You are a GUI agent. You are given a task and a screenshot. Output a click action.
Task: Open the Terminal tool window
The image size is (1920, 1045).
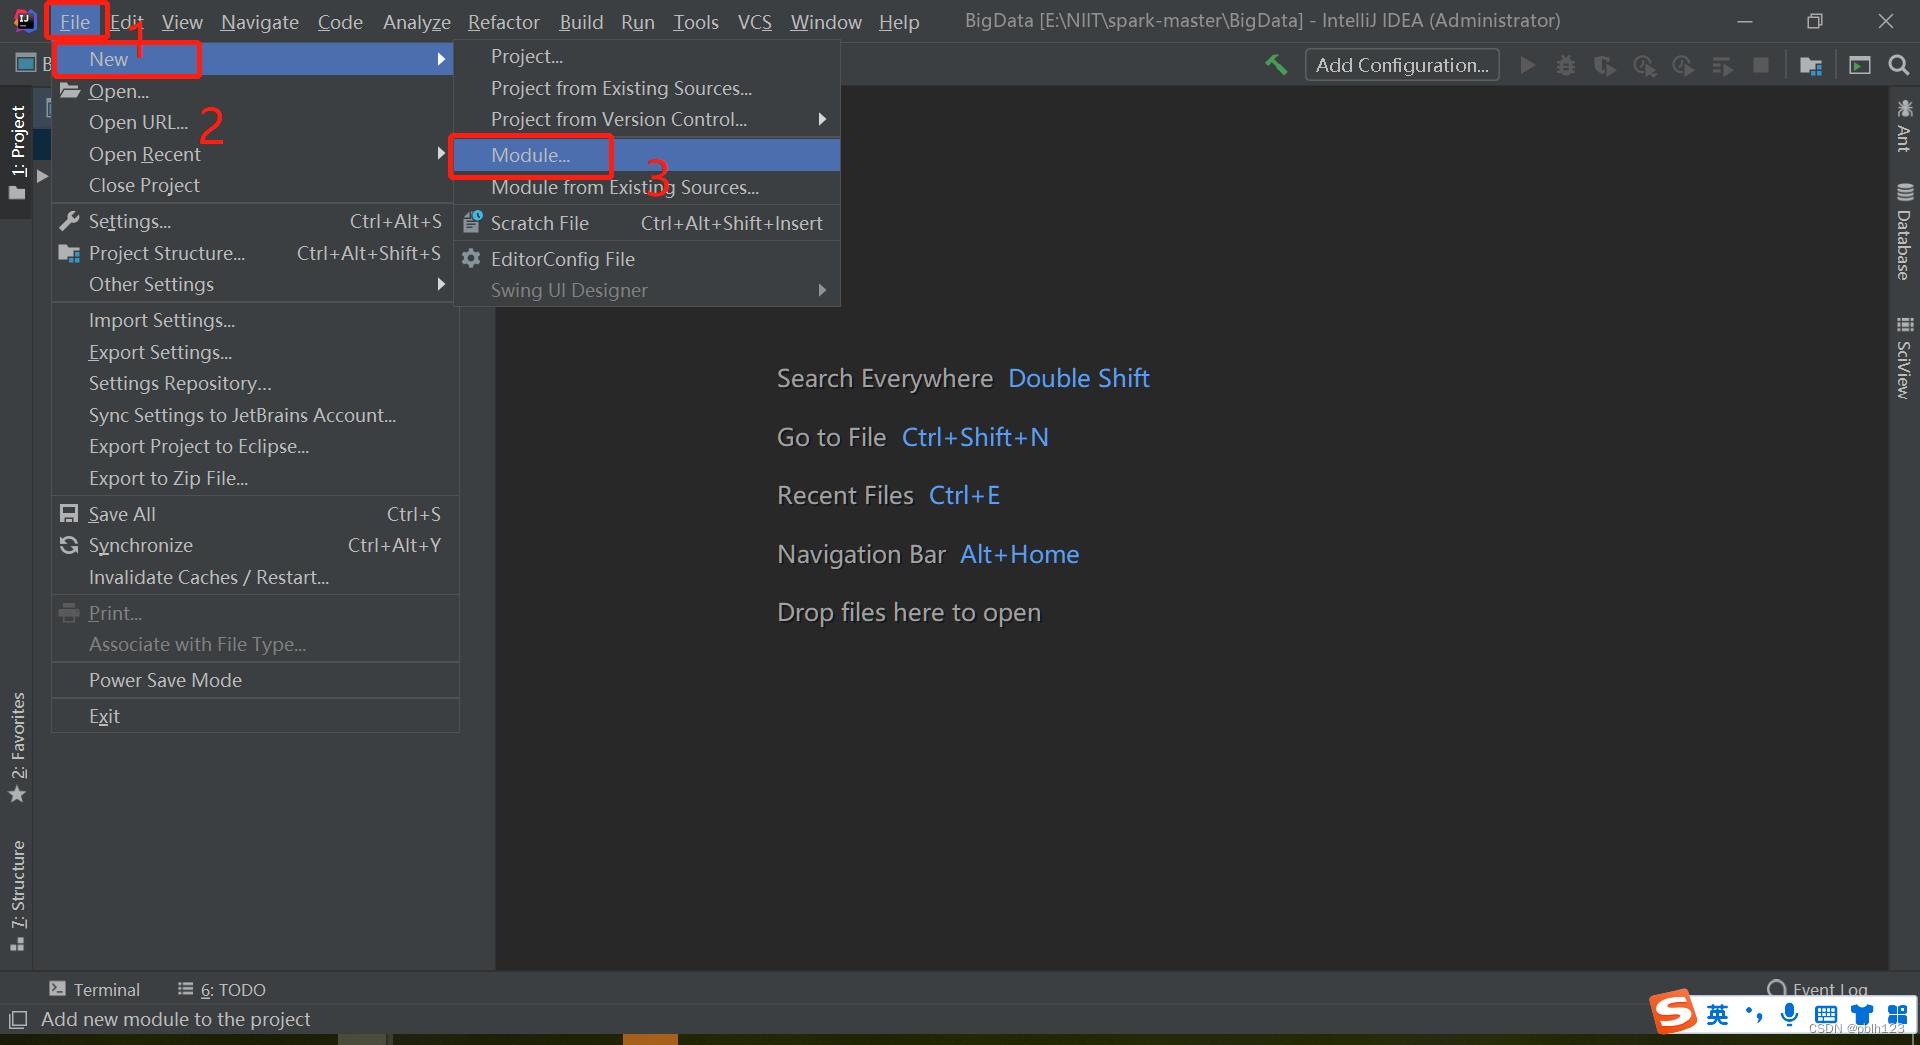[x=95, y=989]
